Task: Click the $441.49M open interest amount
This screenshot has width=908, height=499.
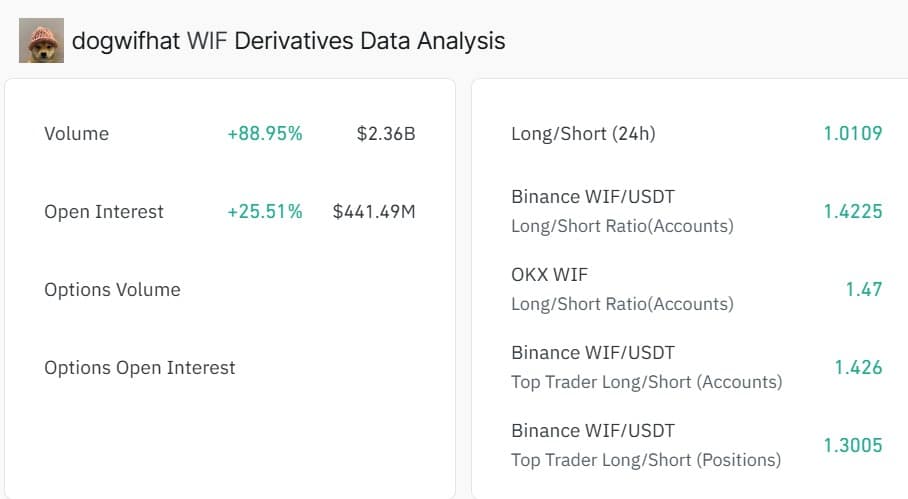Action: click(x=373, y=211)
